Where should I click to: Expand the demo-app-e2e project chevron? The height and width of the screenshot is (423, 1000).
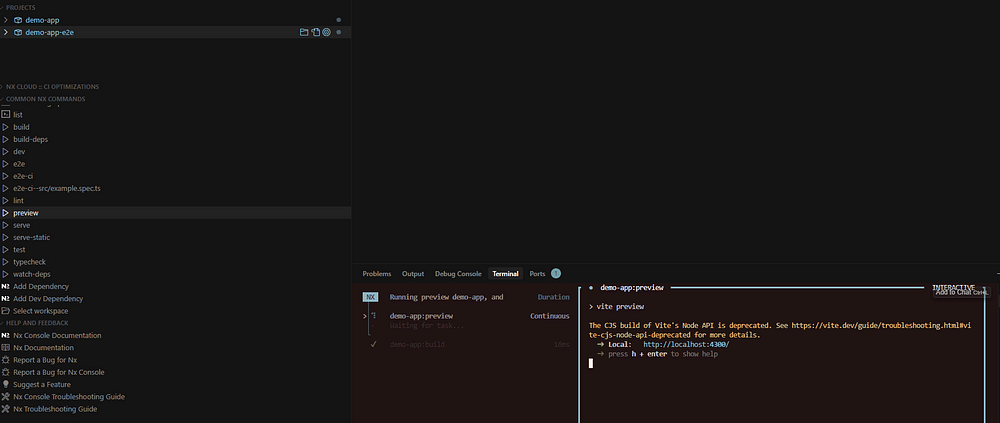coord(6,32)
